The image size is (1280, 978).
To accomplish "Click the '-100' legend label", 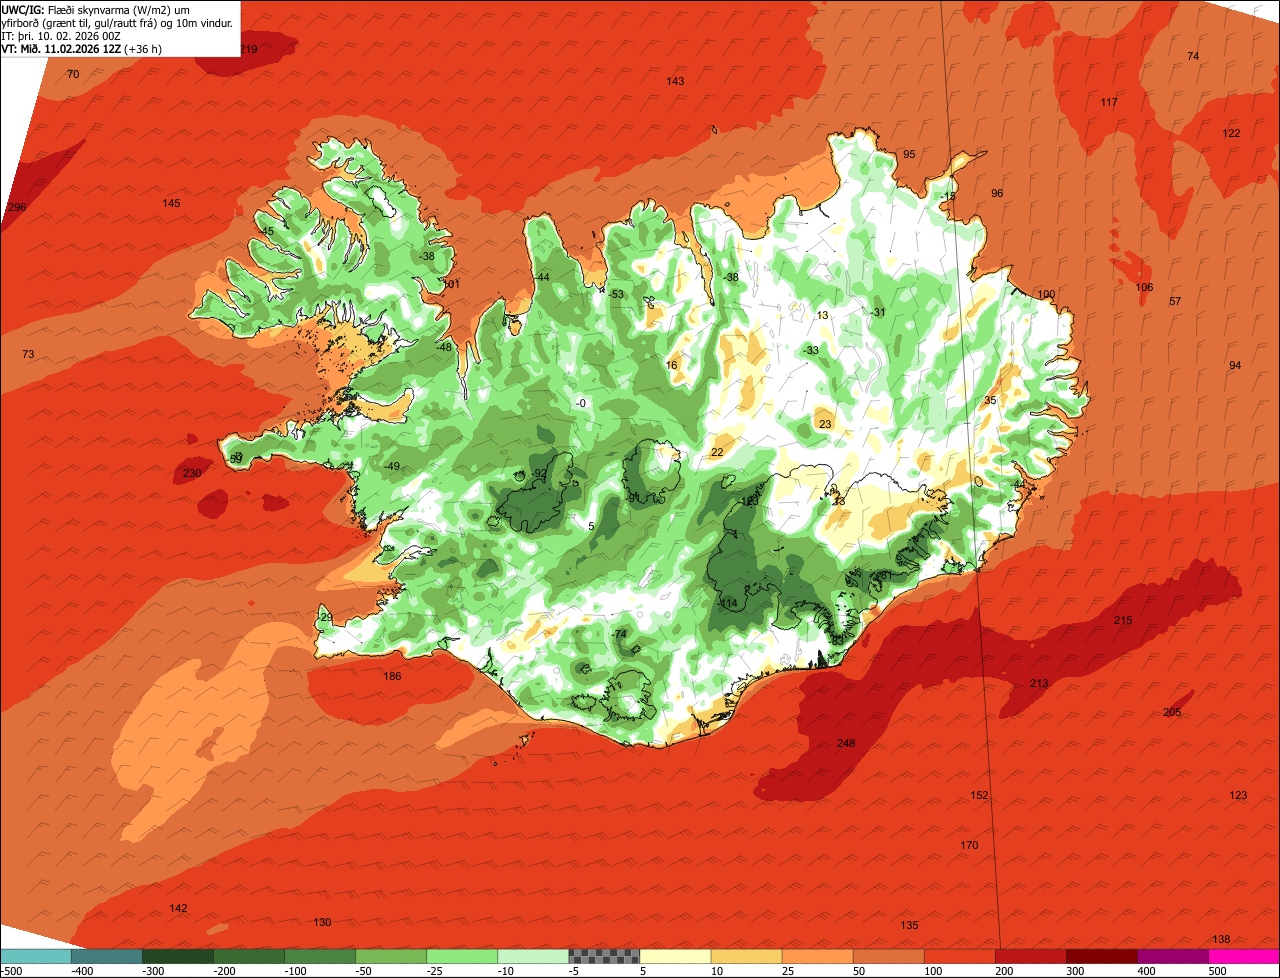I will (x=297, y=971).
